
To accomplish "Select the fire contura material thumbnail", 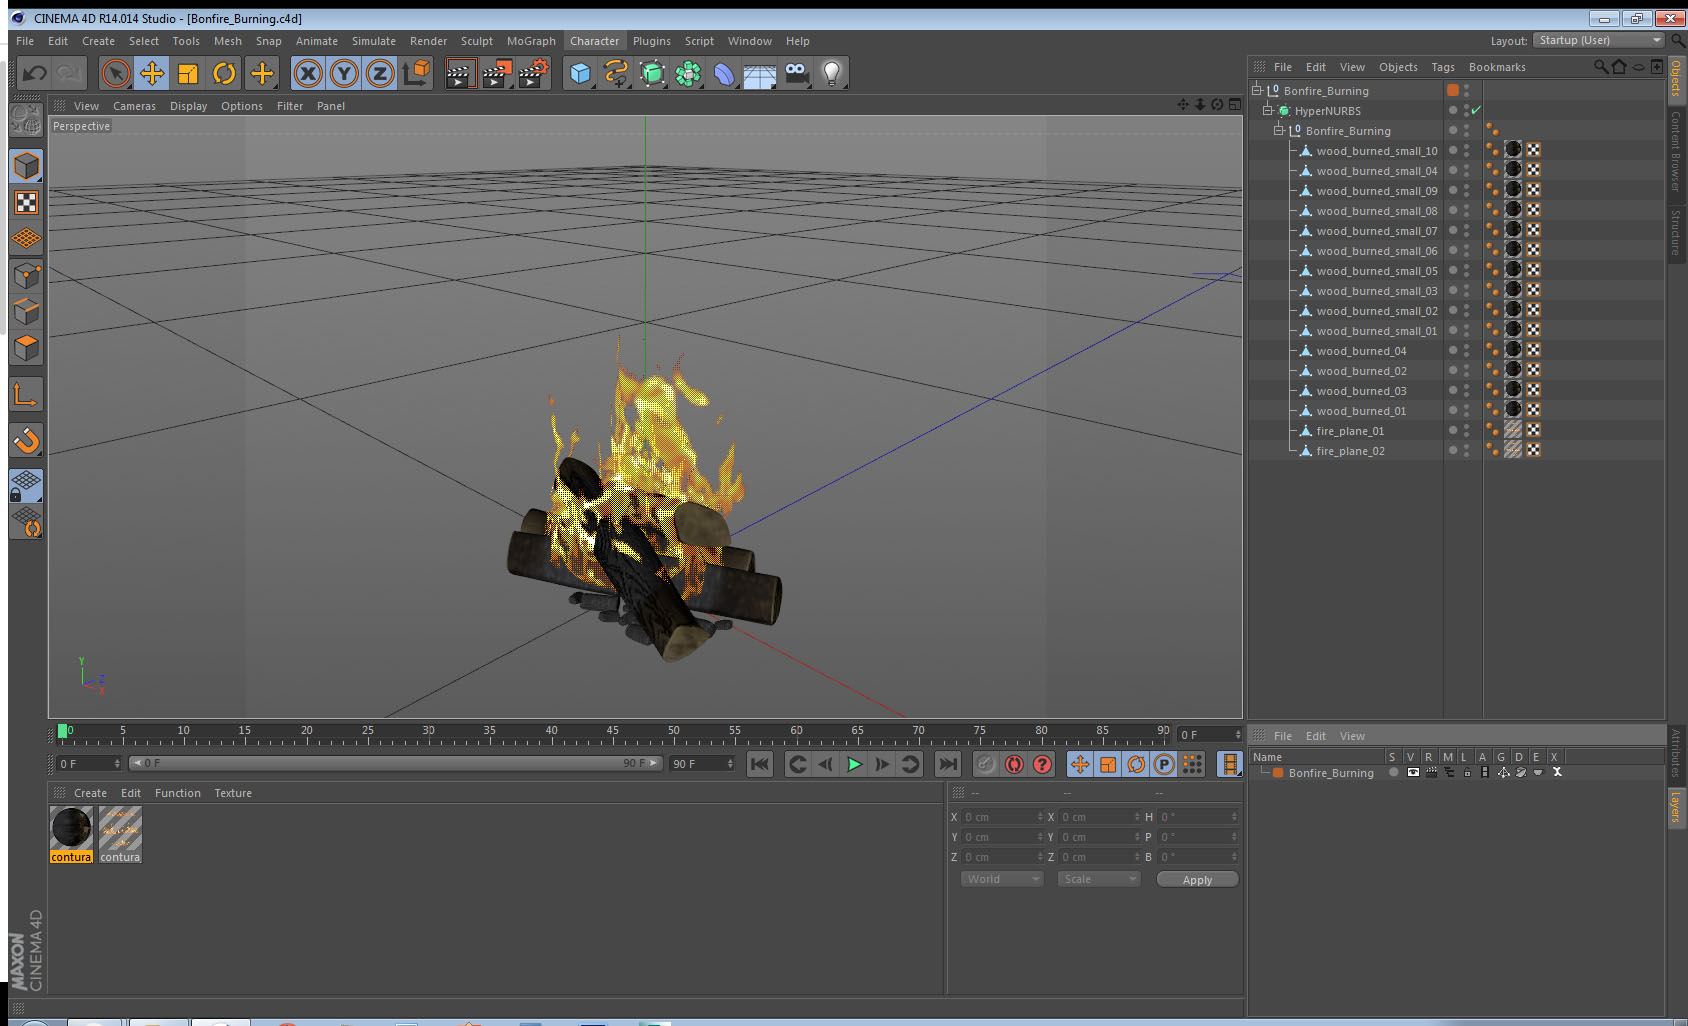I will tap(120, 828).
